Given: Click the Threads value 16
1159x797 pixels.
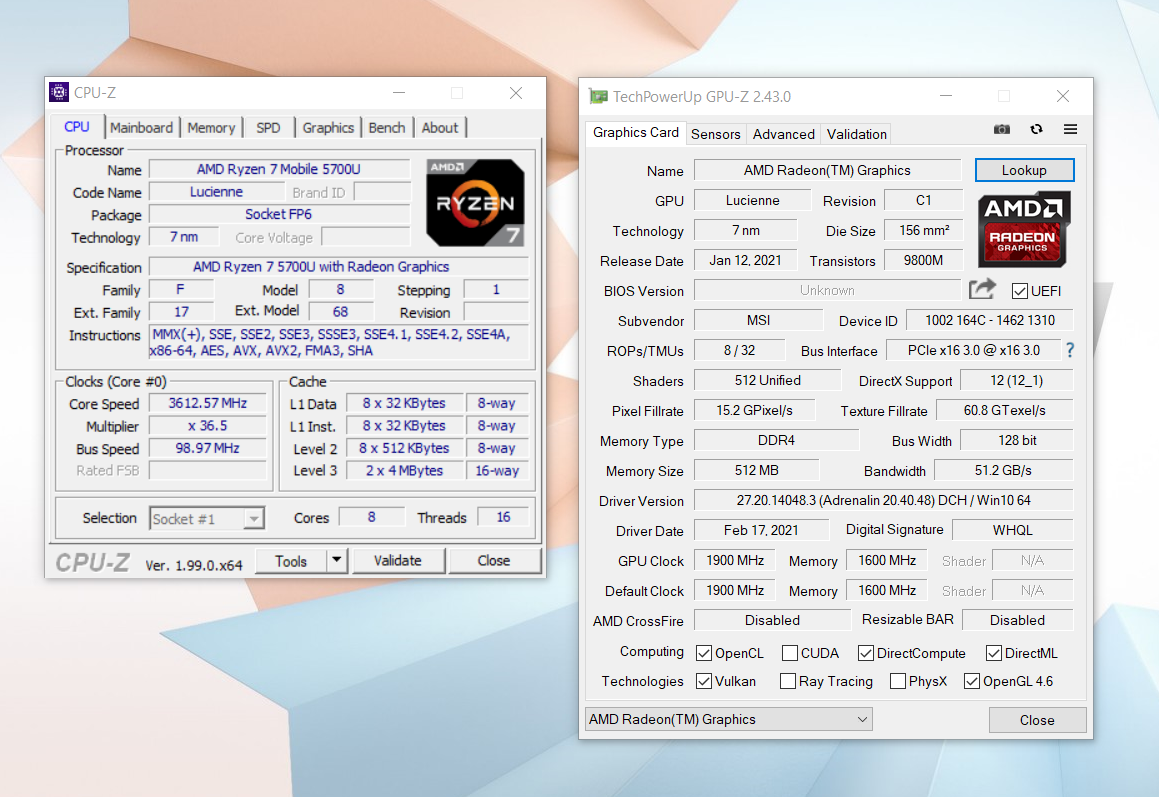Looking at the screenshot, I should click(x=503, y=517).
